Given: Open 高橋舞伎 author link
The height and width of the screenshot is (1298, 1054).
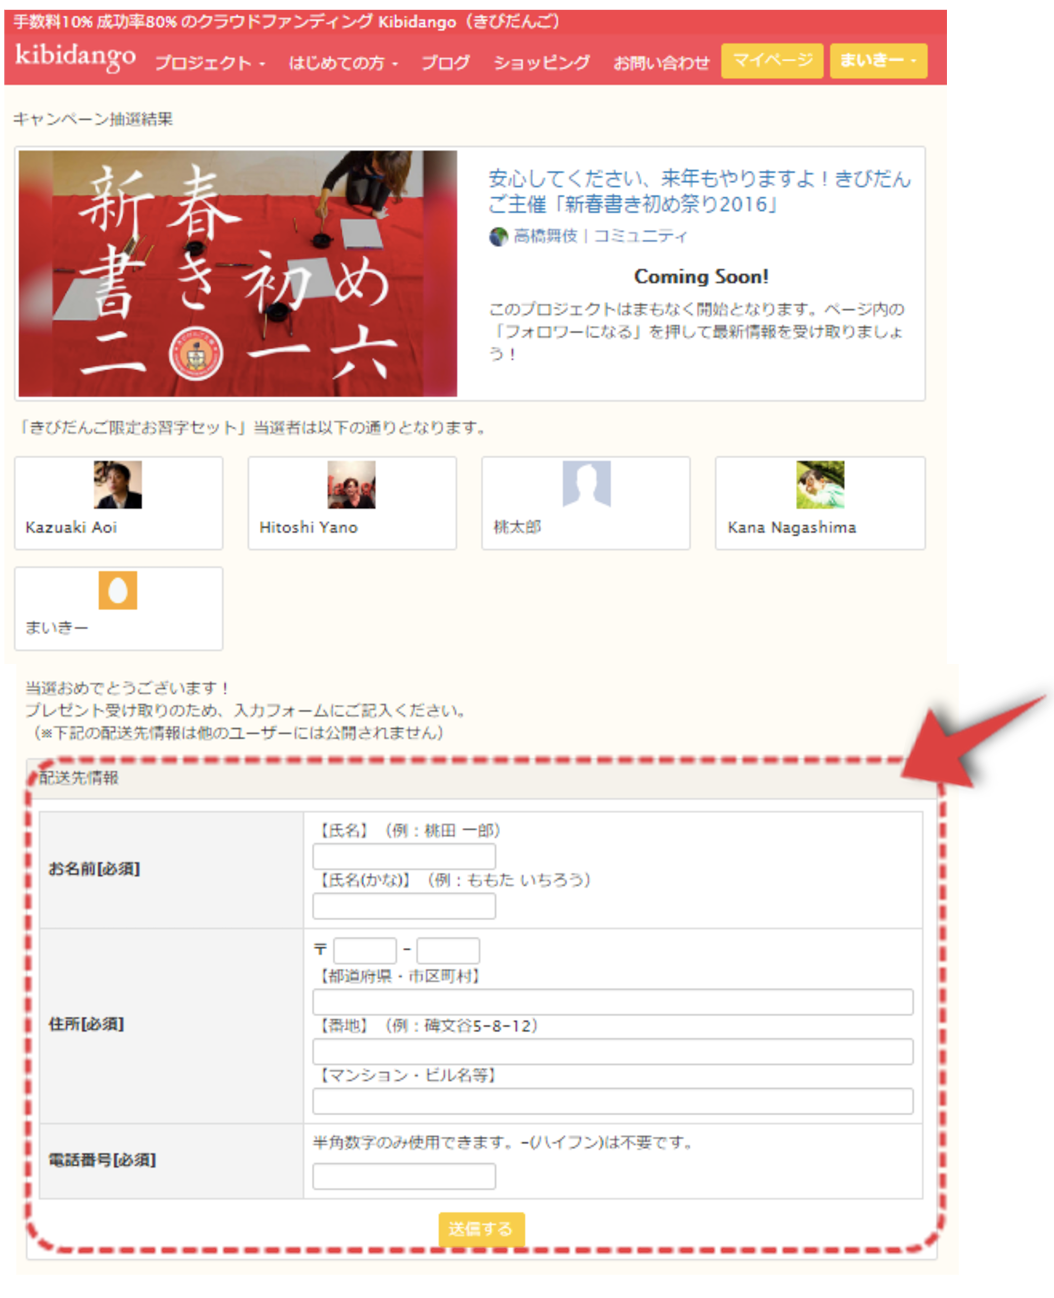Looking at the screenshot, I should tap(545, 236).
